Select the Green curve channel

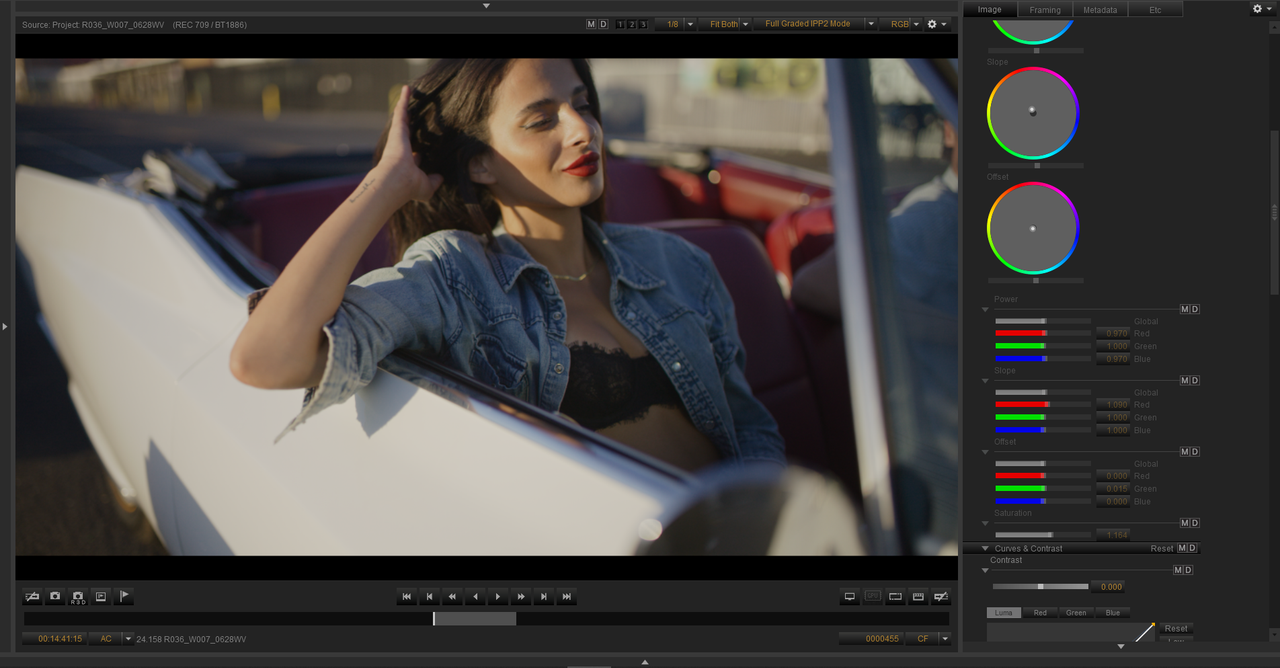[1076, 612]
